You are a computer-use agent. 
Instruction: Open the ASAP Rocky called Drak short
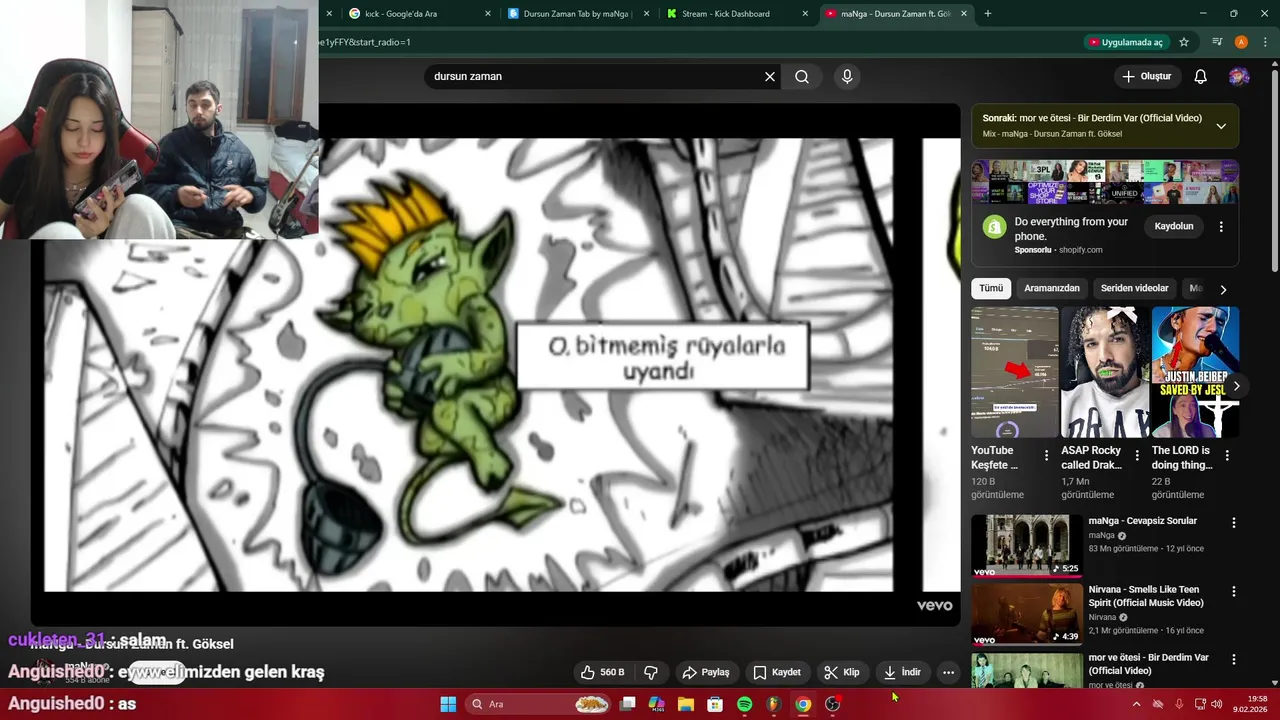[x=1105, y=372]
